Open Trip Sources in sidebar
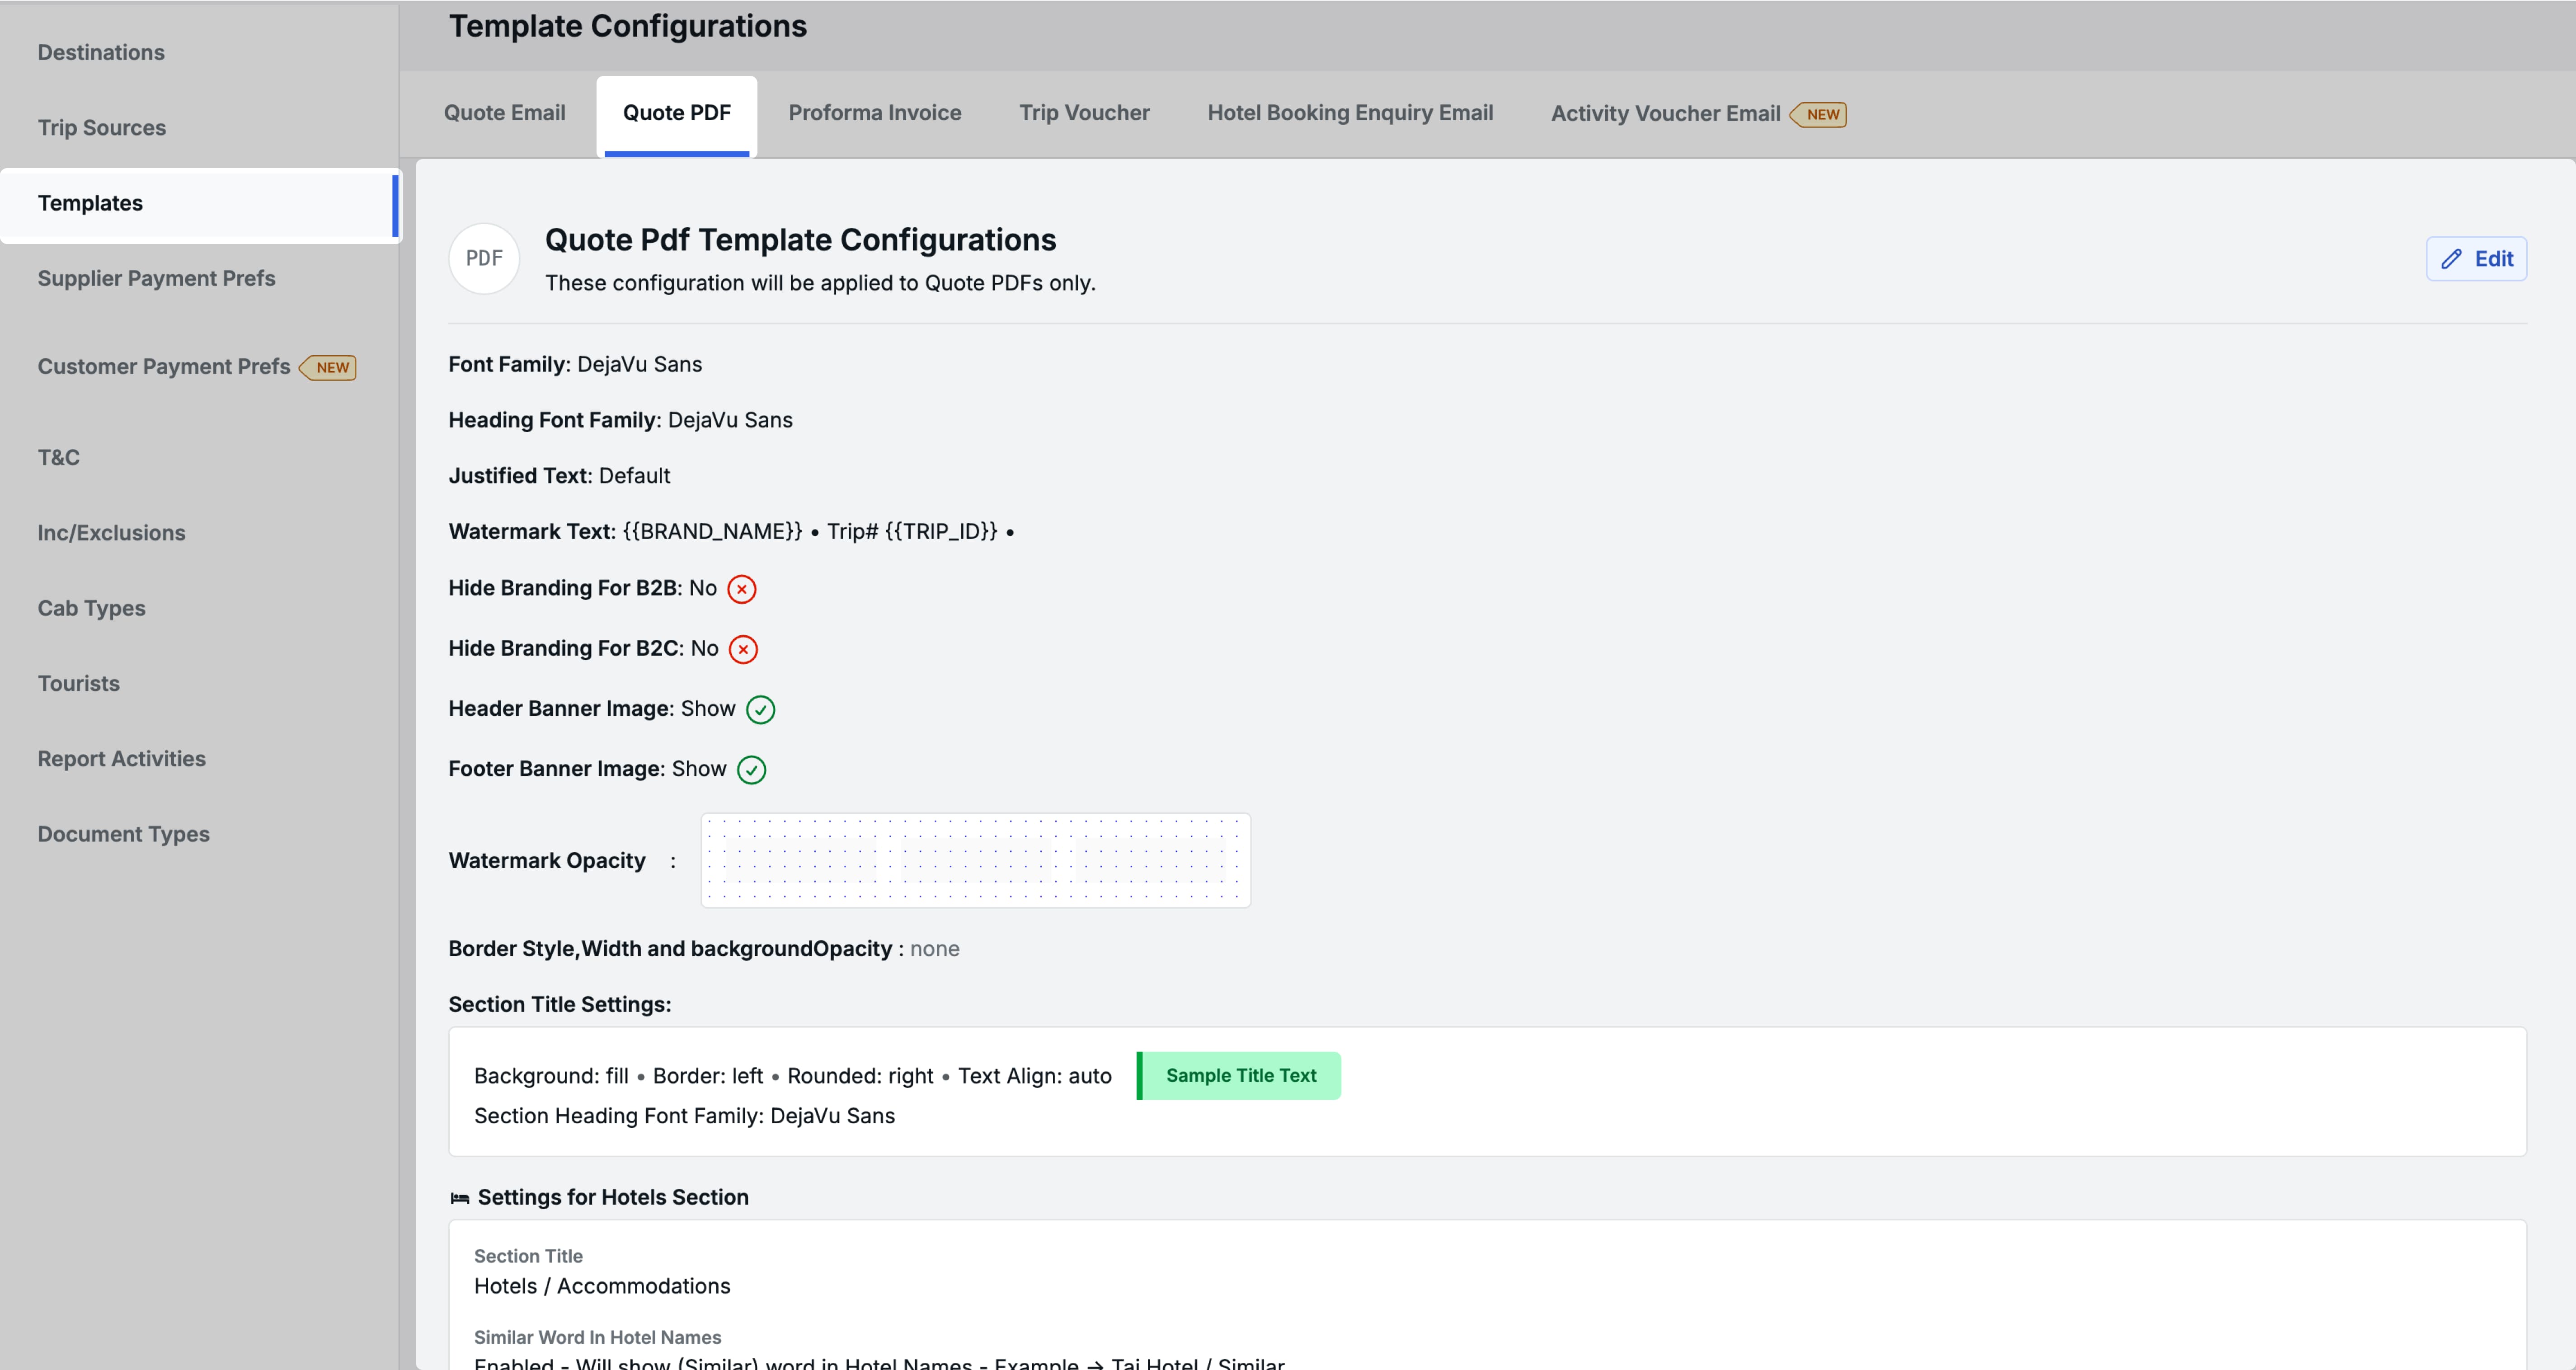Screen dimensions: 2576x1370 [102, 128]
